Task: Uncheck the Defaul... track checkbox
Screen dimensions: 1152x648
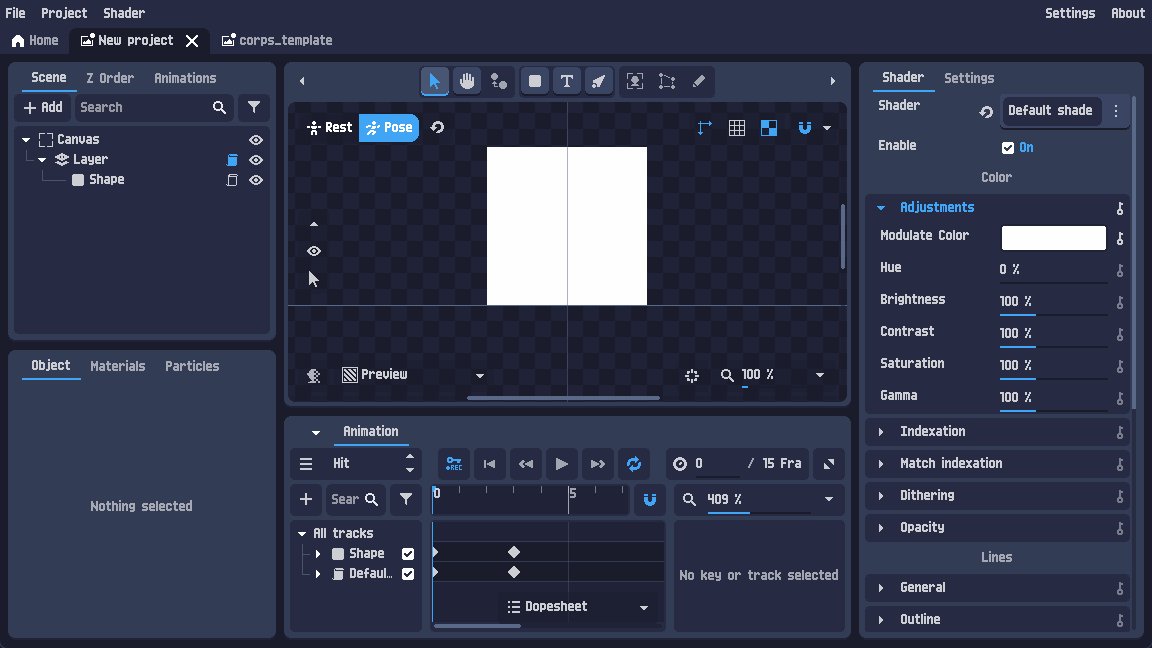Action: (408, 574)
